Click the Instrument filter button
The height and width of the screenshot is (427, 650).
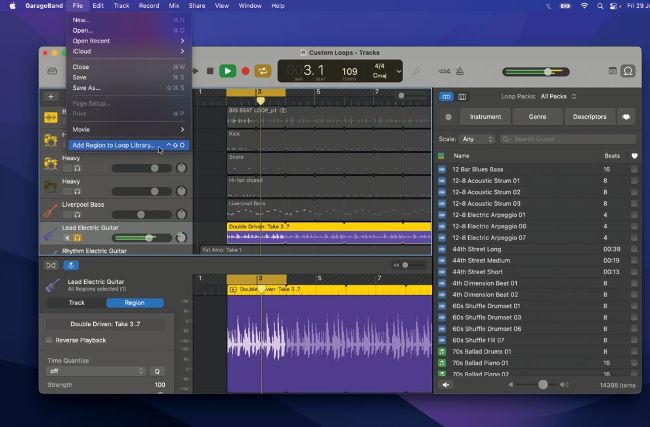click(486, 117)
